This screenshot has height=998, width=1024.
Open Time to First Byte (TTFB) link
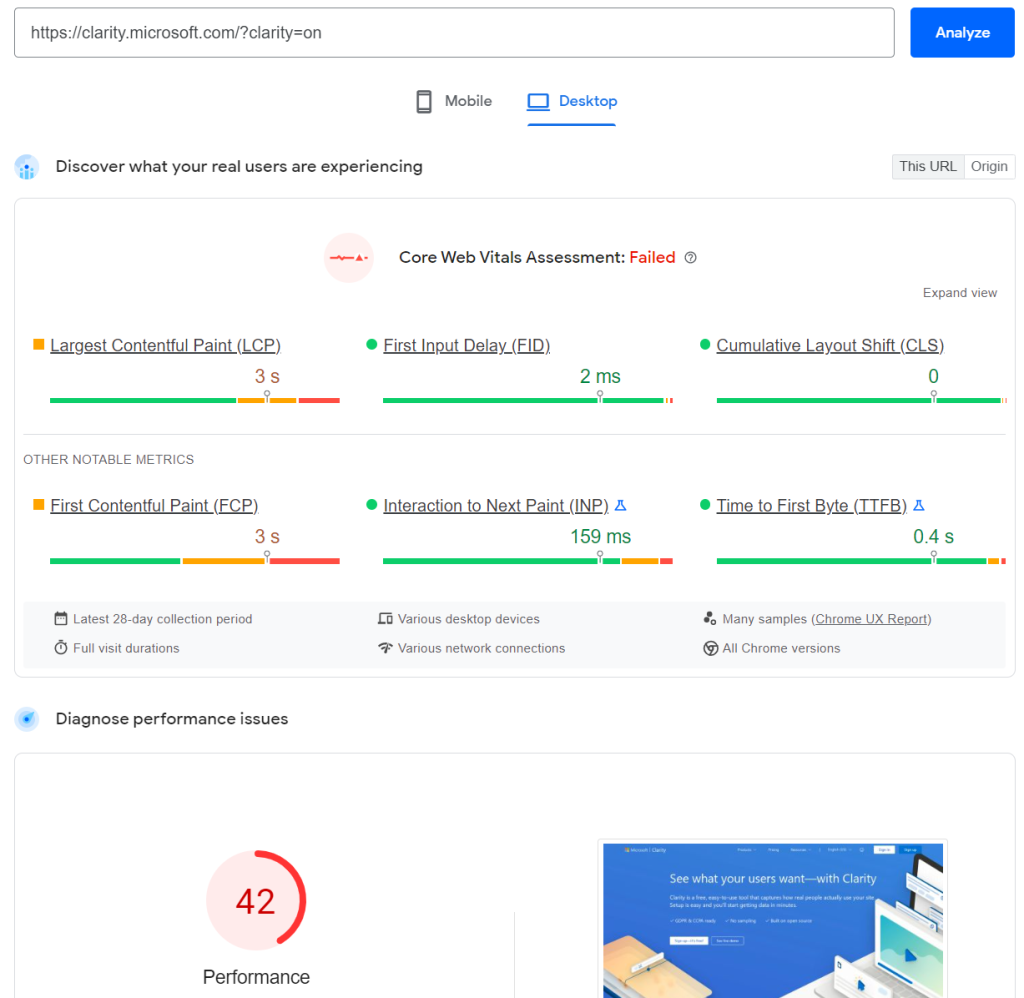(811, 505)
